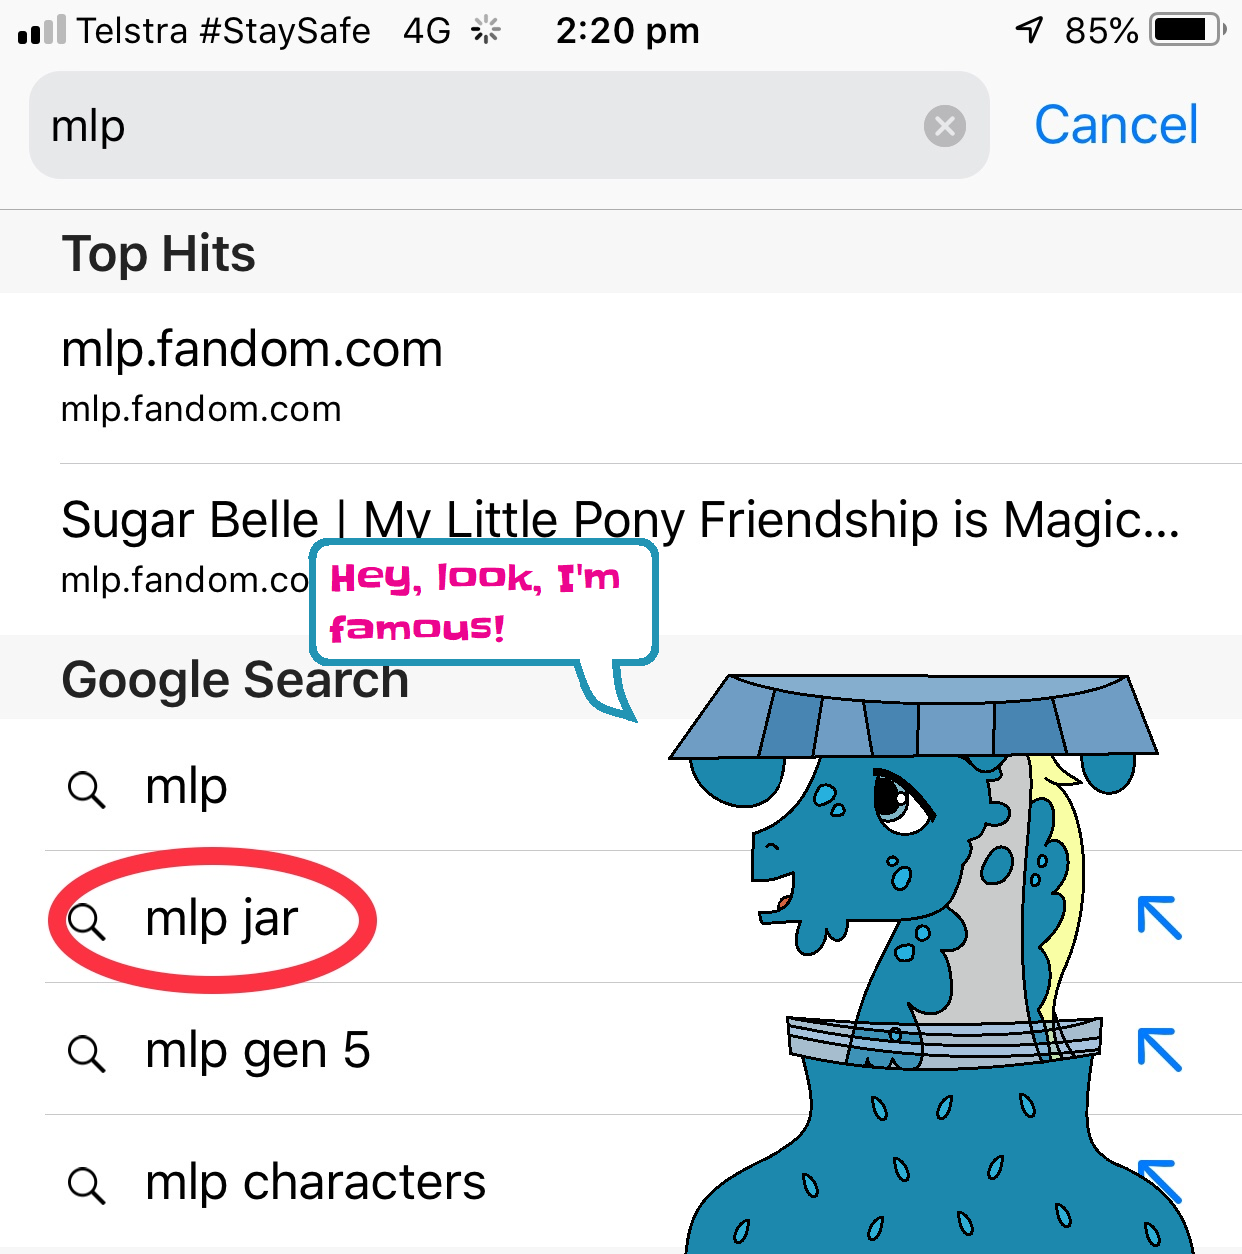Select the plain "mlp" search suggestion text
Viewport: 1242px width, 1254px height.
[186, 787]
